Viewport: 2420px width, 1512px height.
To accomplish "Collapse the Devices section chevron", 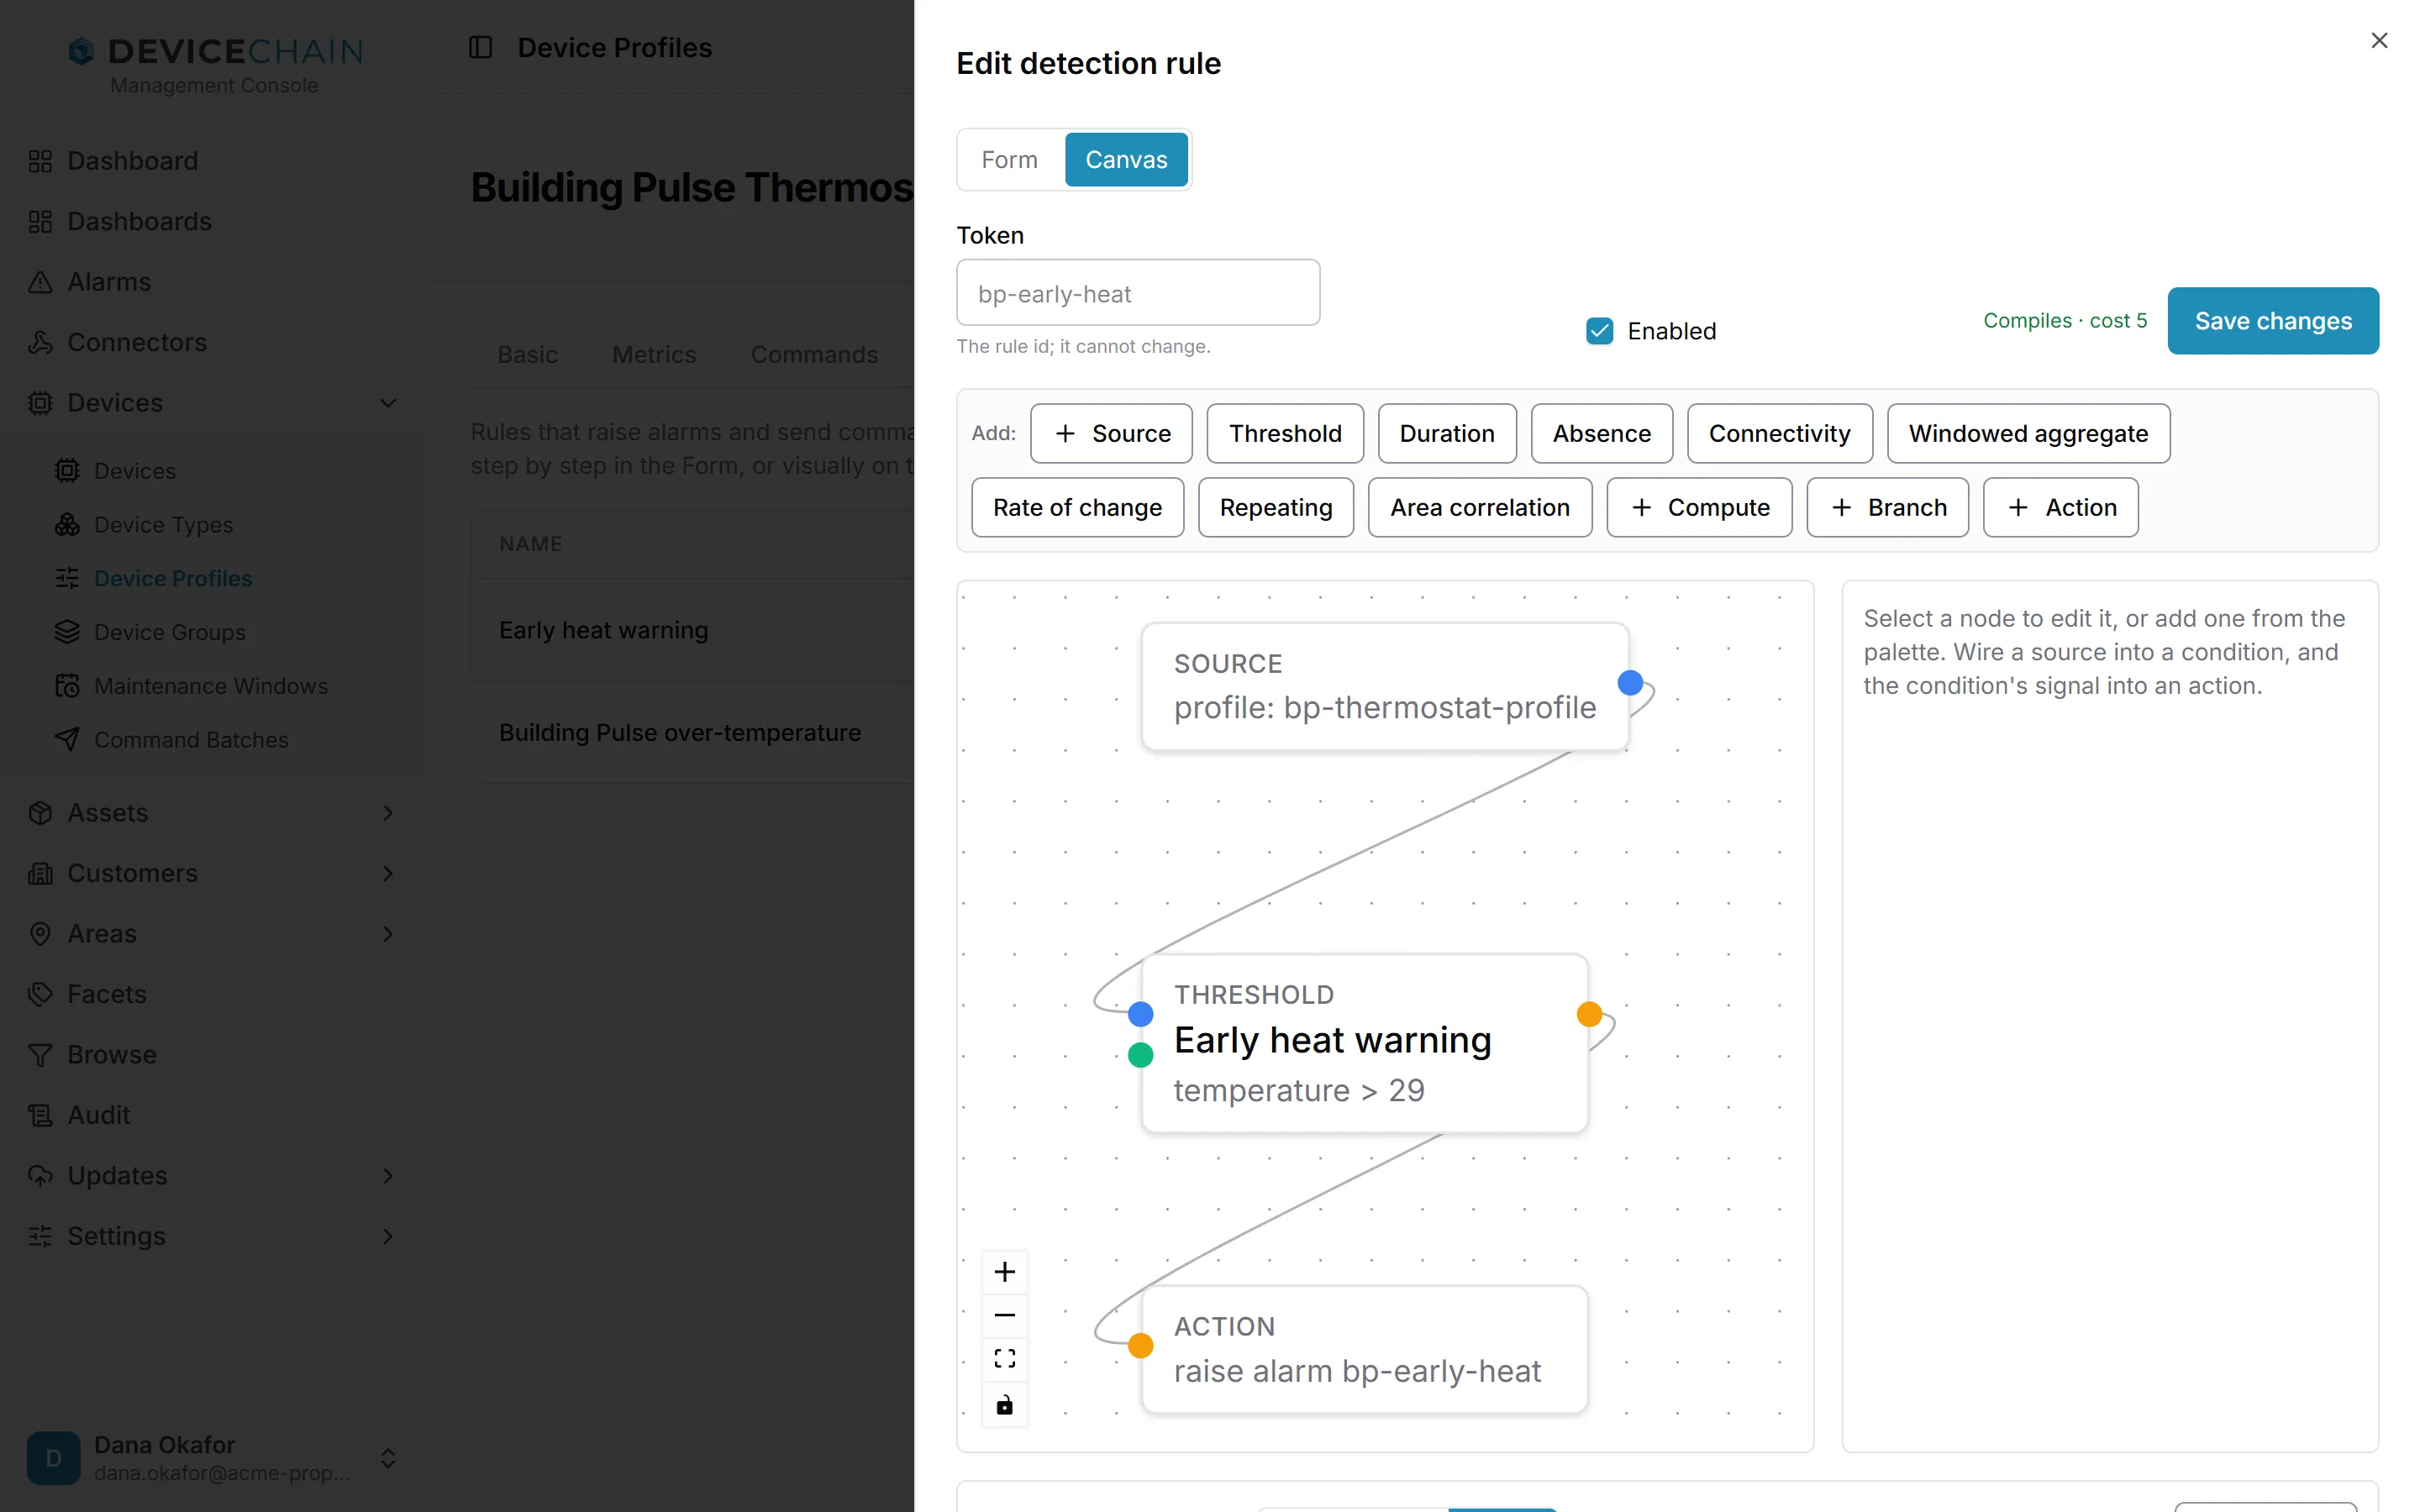I will [x=388, y=403].
